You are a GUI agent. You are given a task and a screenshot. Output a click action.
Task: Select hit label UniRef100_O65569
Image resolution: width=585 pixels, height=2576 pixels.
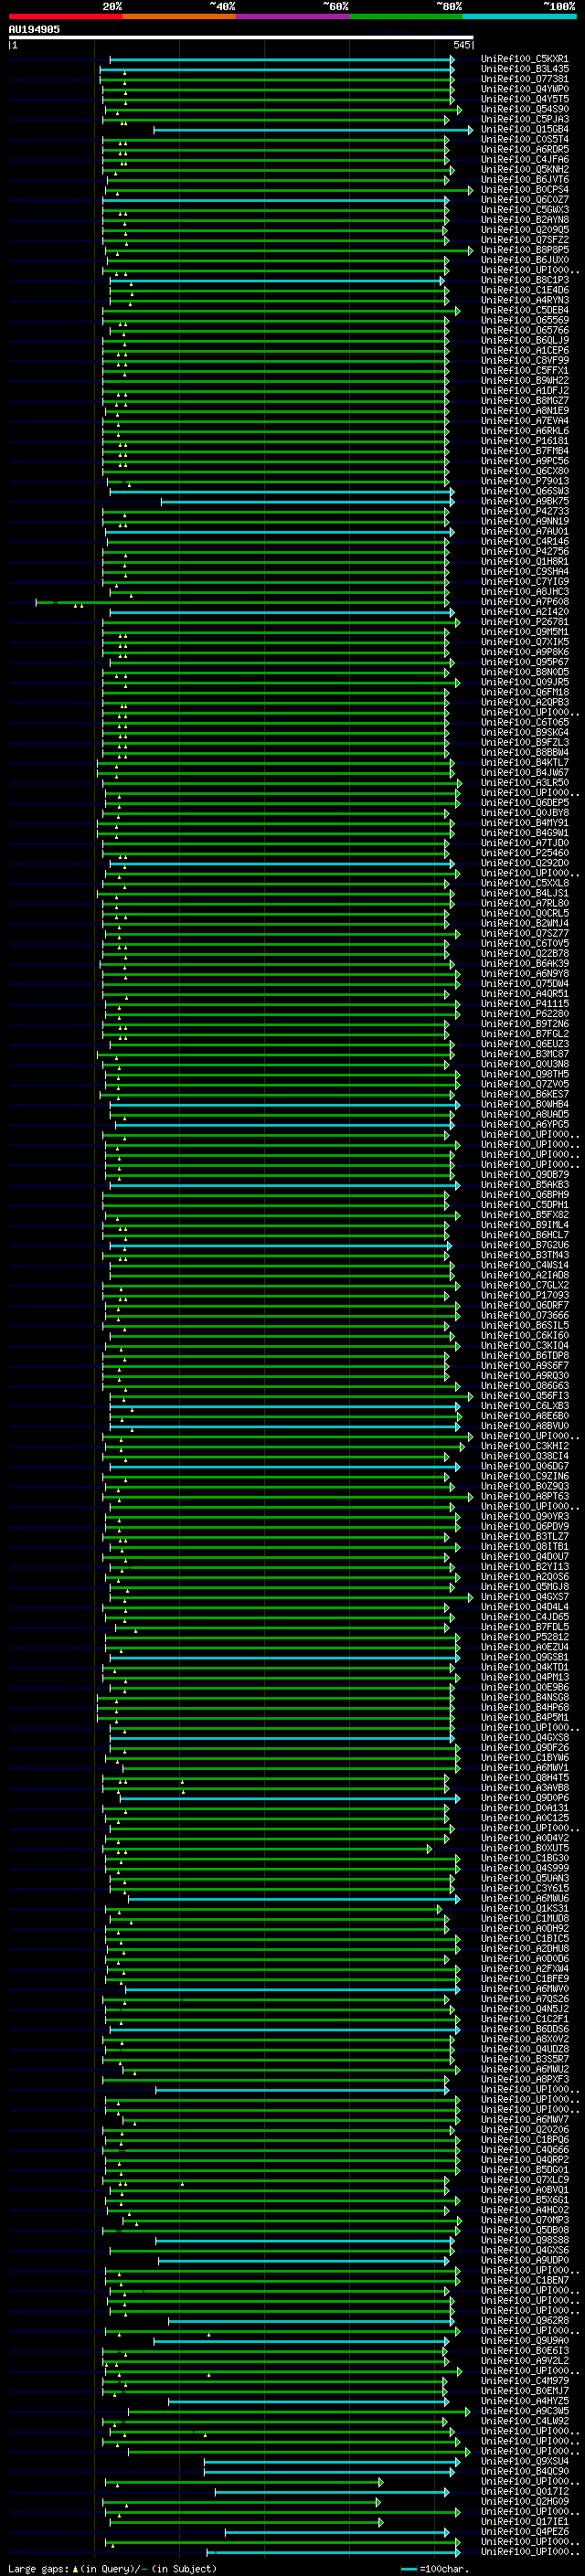tap(525, 320)
